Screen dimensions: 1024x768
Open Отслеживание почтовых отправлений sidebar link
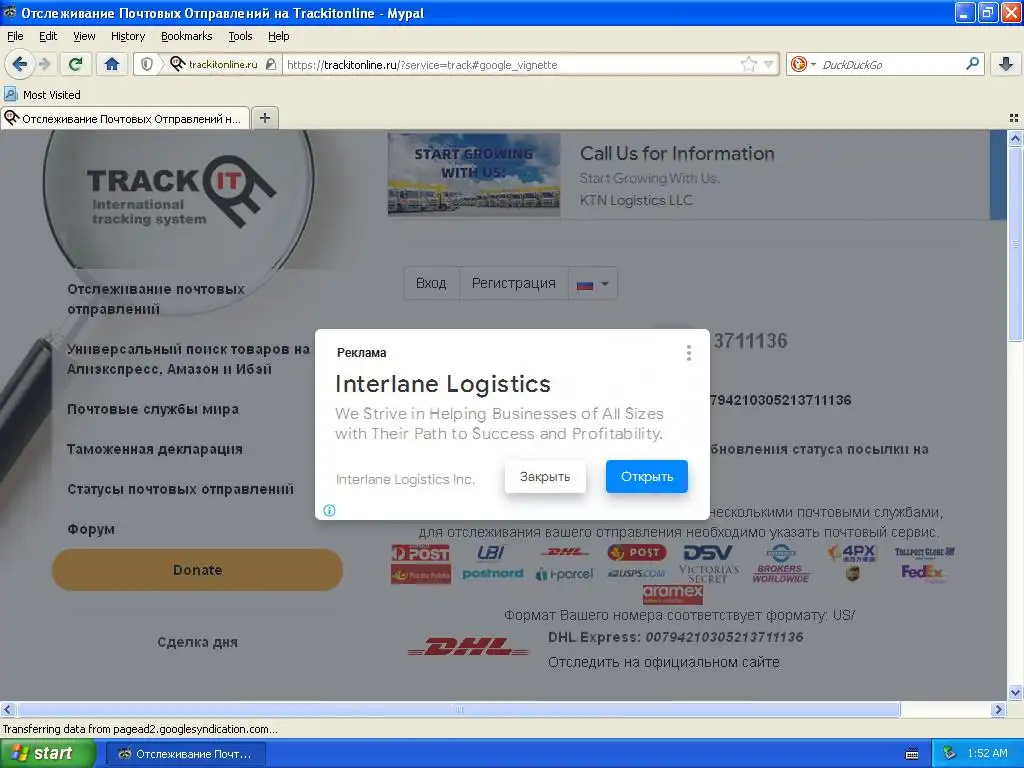[x=155, y=298]
